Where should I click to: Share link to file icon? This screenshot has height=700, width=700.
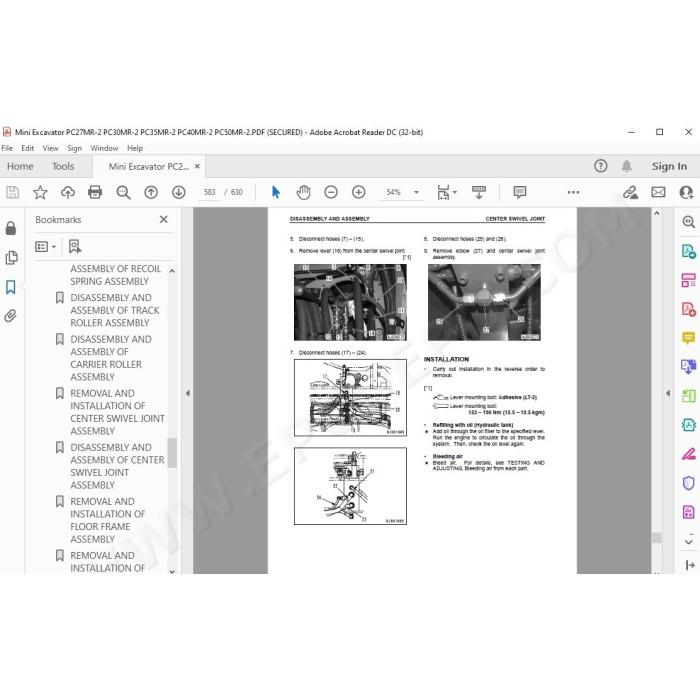click(x=630, y=192)
